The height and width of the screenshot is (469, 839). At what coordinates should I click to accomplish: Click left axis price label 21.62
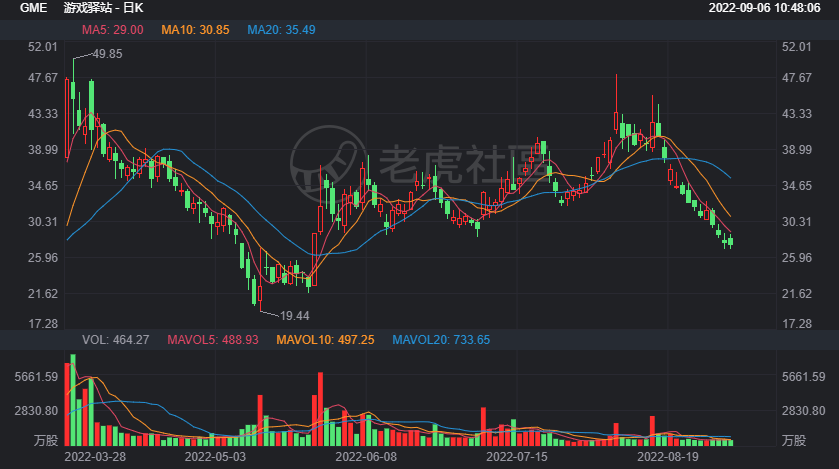[x=43, y=294]
